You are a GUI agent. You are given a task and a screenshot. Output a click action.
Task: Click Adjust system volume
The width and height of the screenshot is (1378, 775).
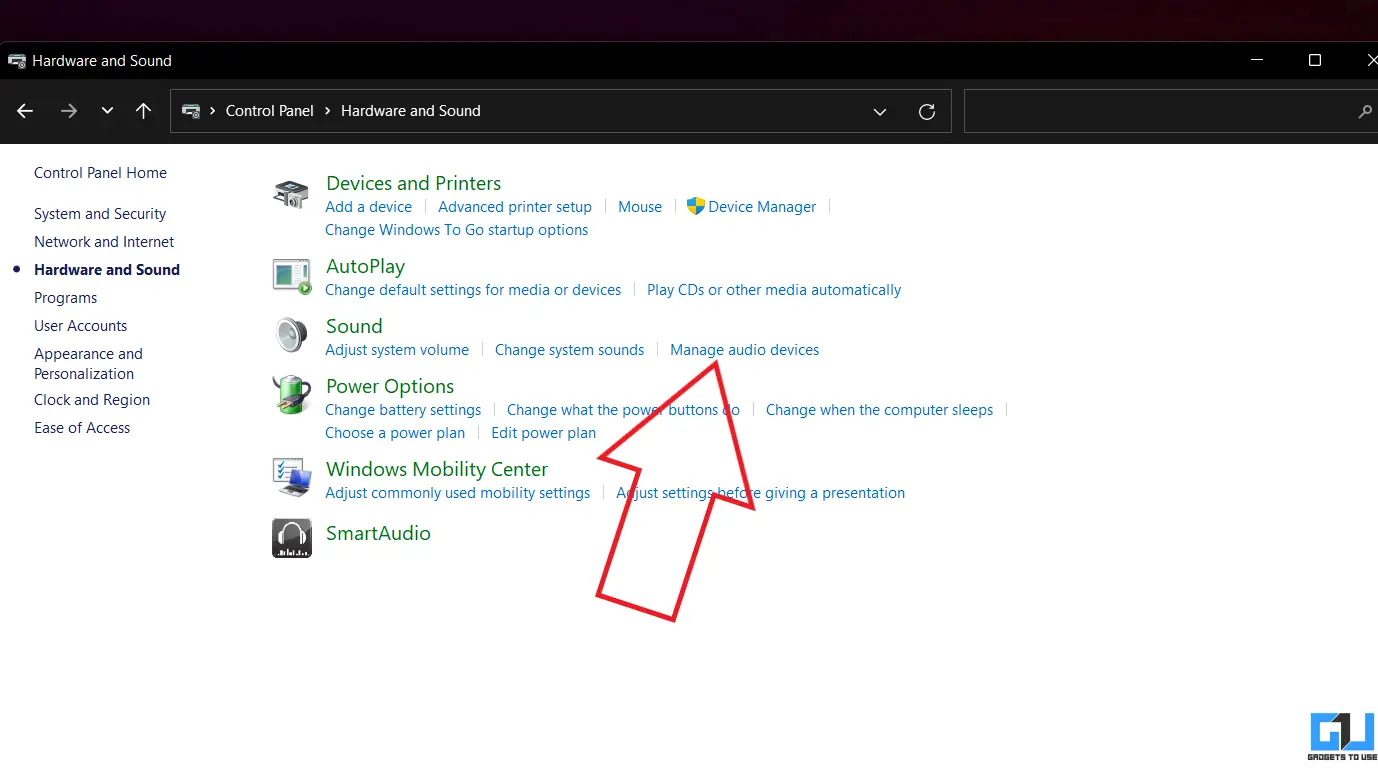397,350
